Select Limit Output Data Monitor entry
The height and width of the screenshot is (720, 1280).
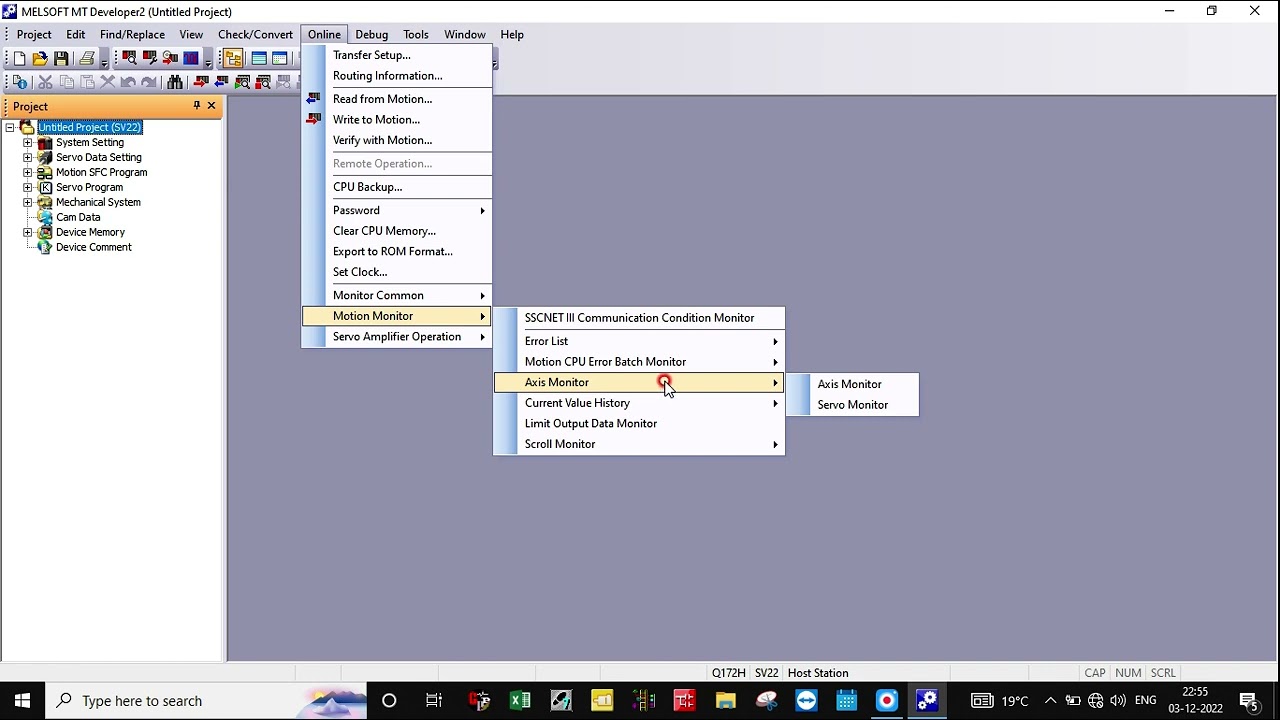click(x=639, y=423)
